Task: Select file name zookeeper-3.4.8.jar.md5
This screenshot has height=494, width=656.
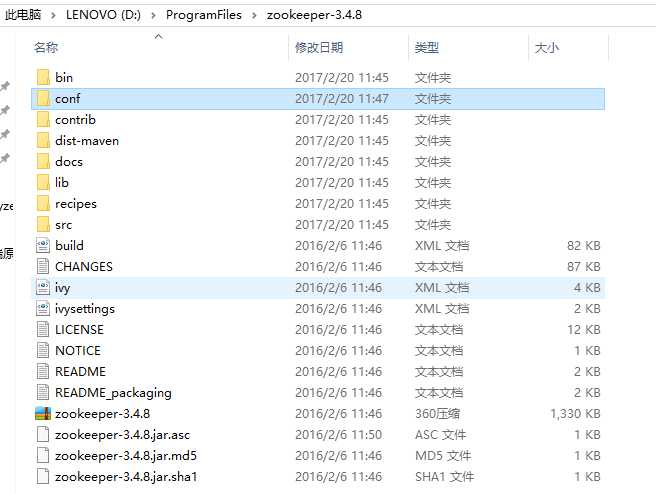Action: click(126, 456)
